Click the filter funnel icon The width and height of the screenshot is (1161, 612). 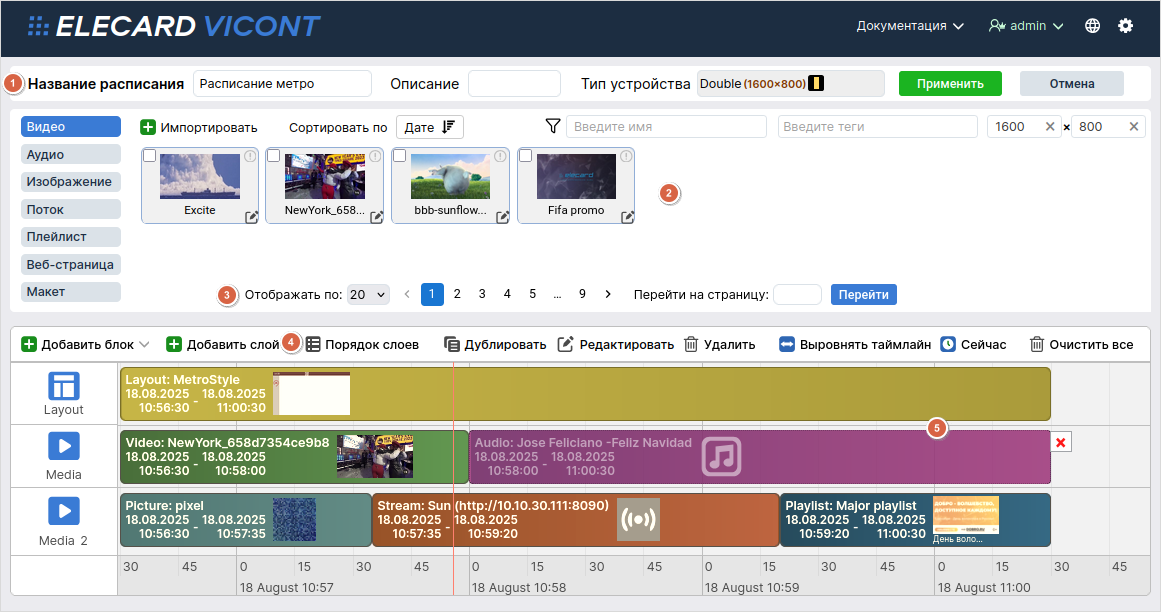[553, 126]
